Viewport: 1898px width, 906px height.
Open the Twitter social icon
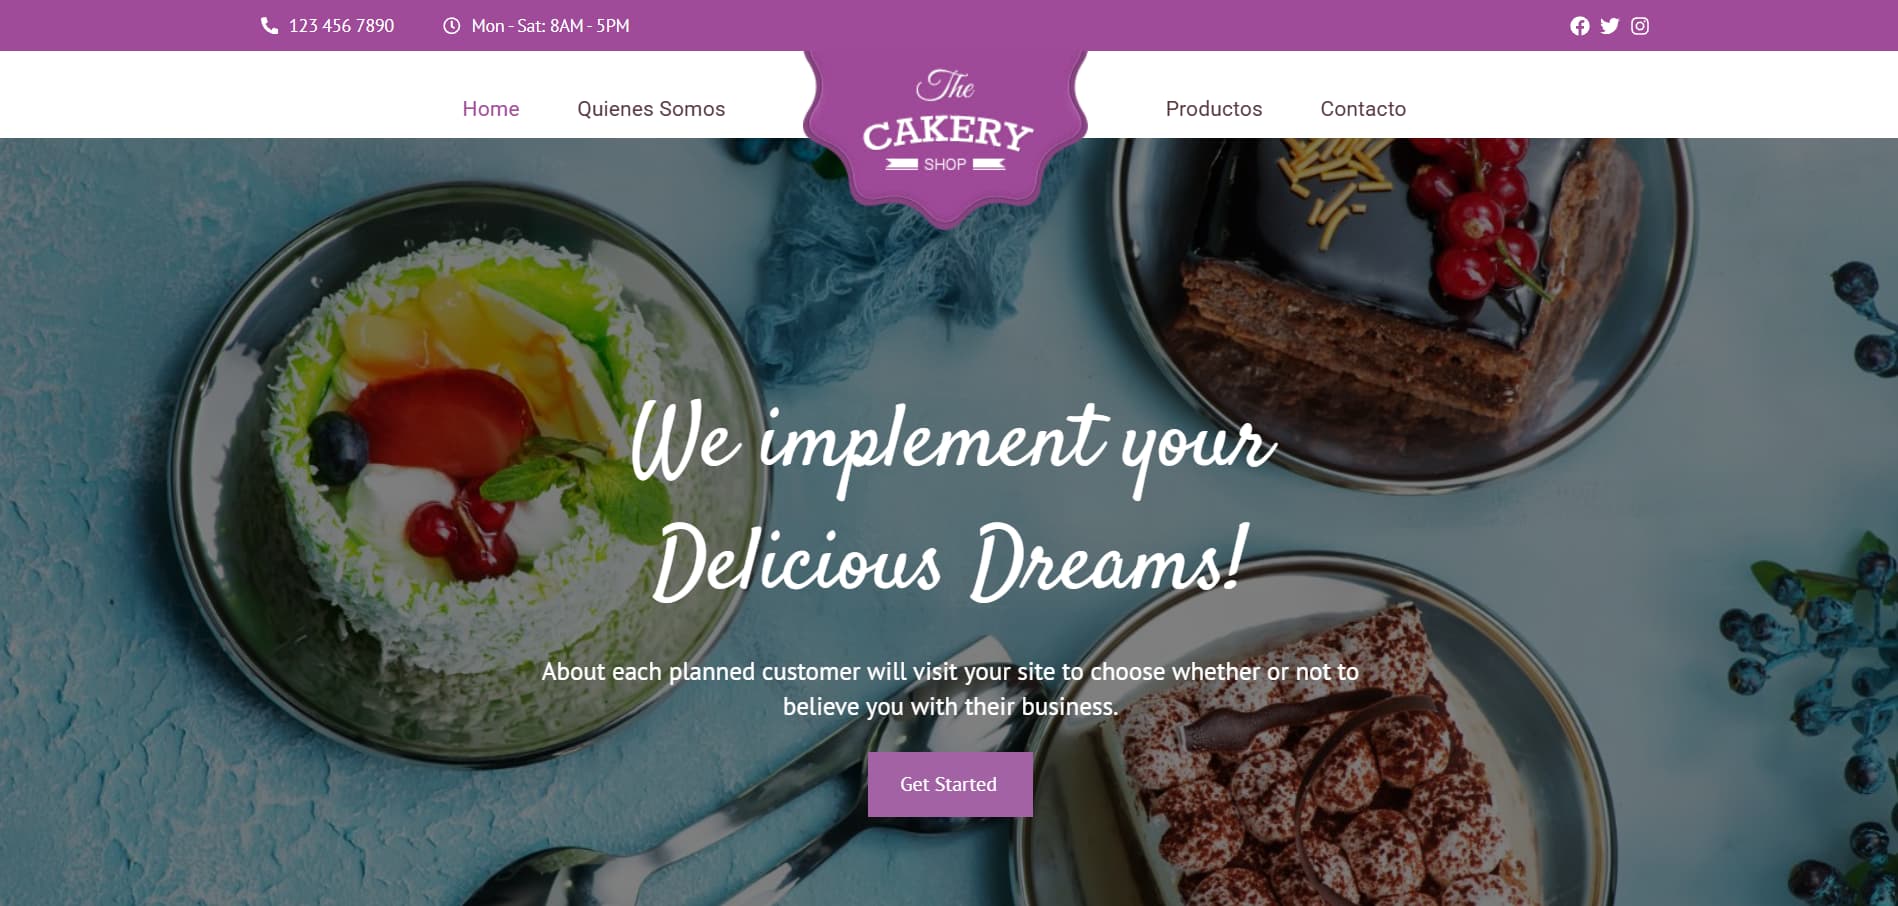click(x=1609, y=26)
